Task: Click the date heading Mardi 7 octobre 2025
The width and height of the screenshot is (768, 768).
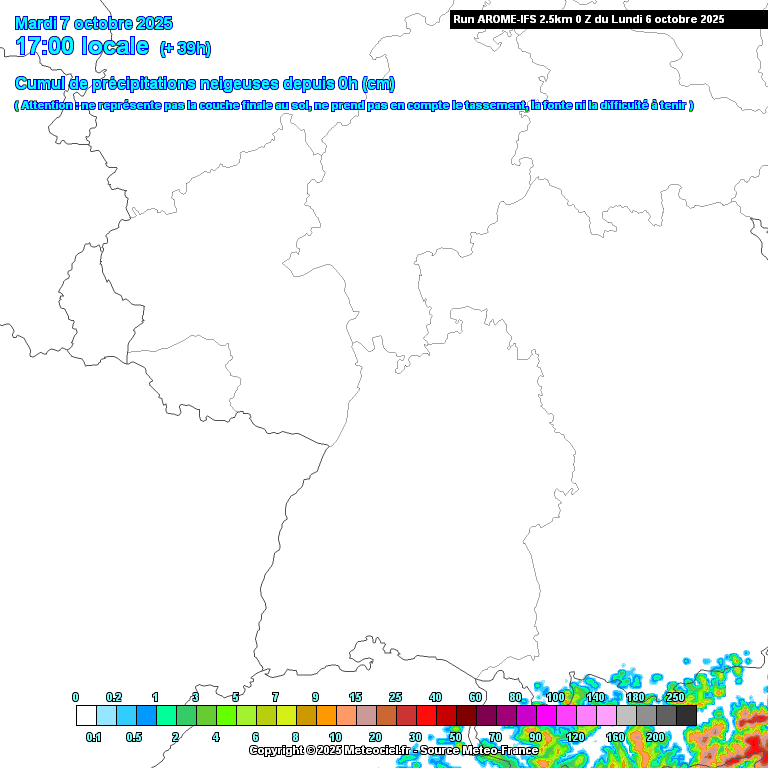Action: pyautogui.click(x=94, y=23)
